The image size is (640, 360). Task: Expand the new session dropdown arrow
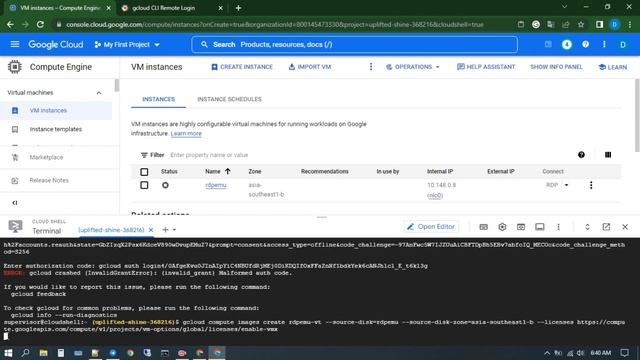pos(174,230)
